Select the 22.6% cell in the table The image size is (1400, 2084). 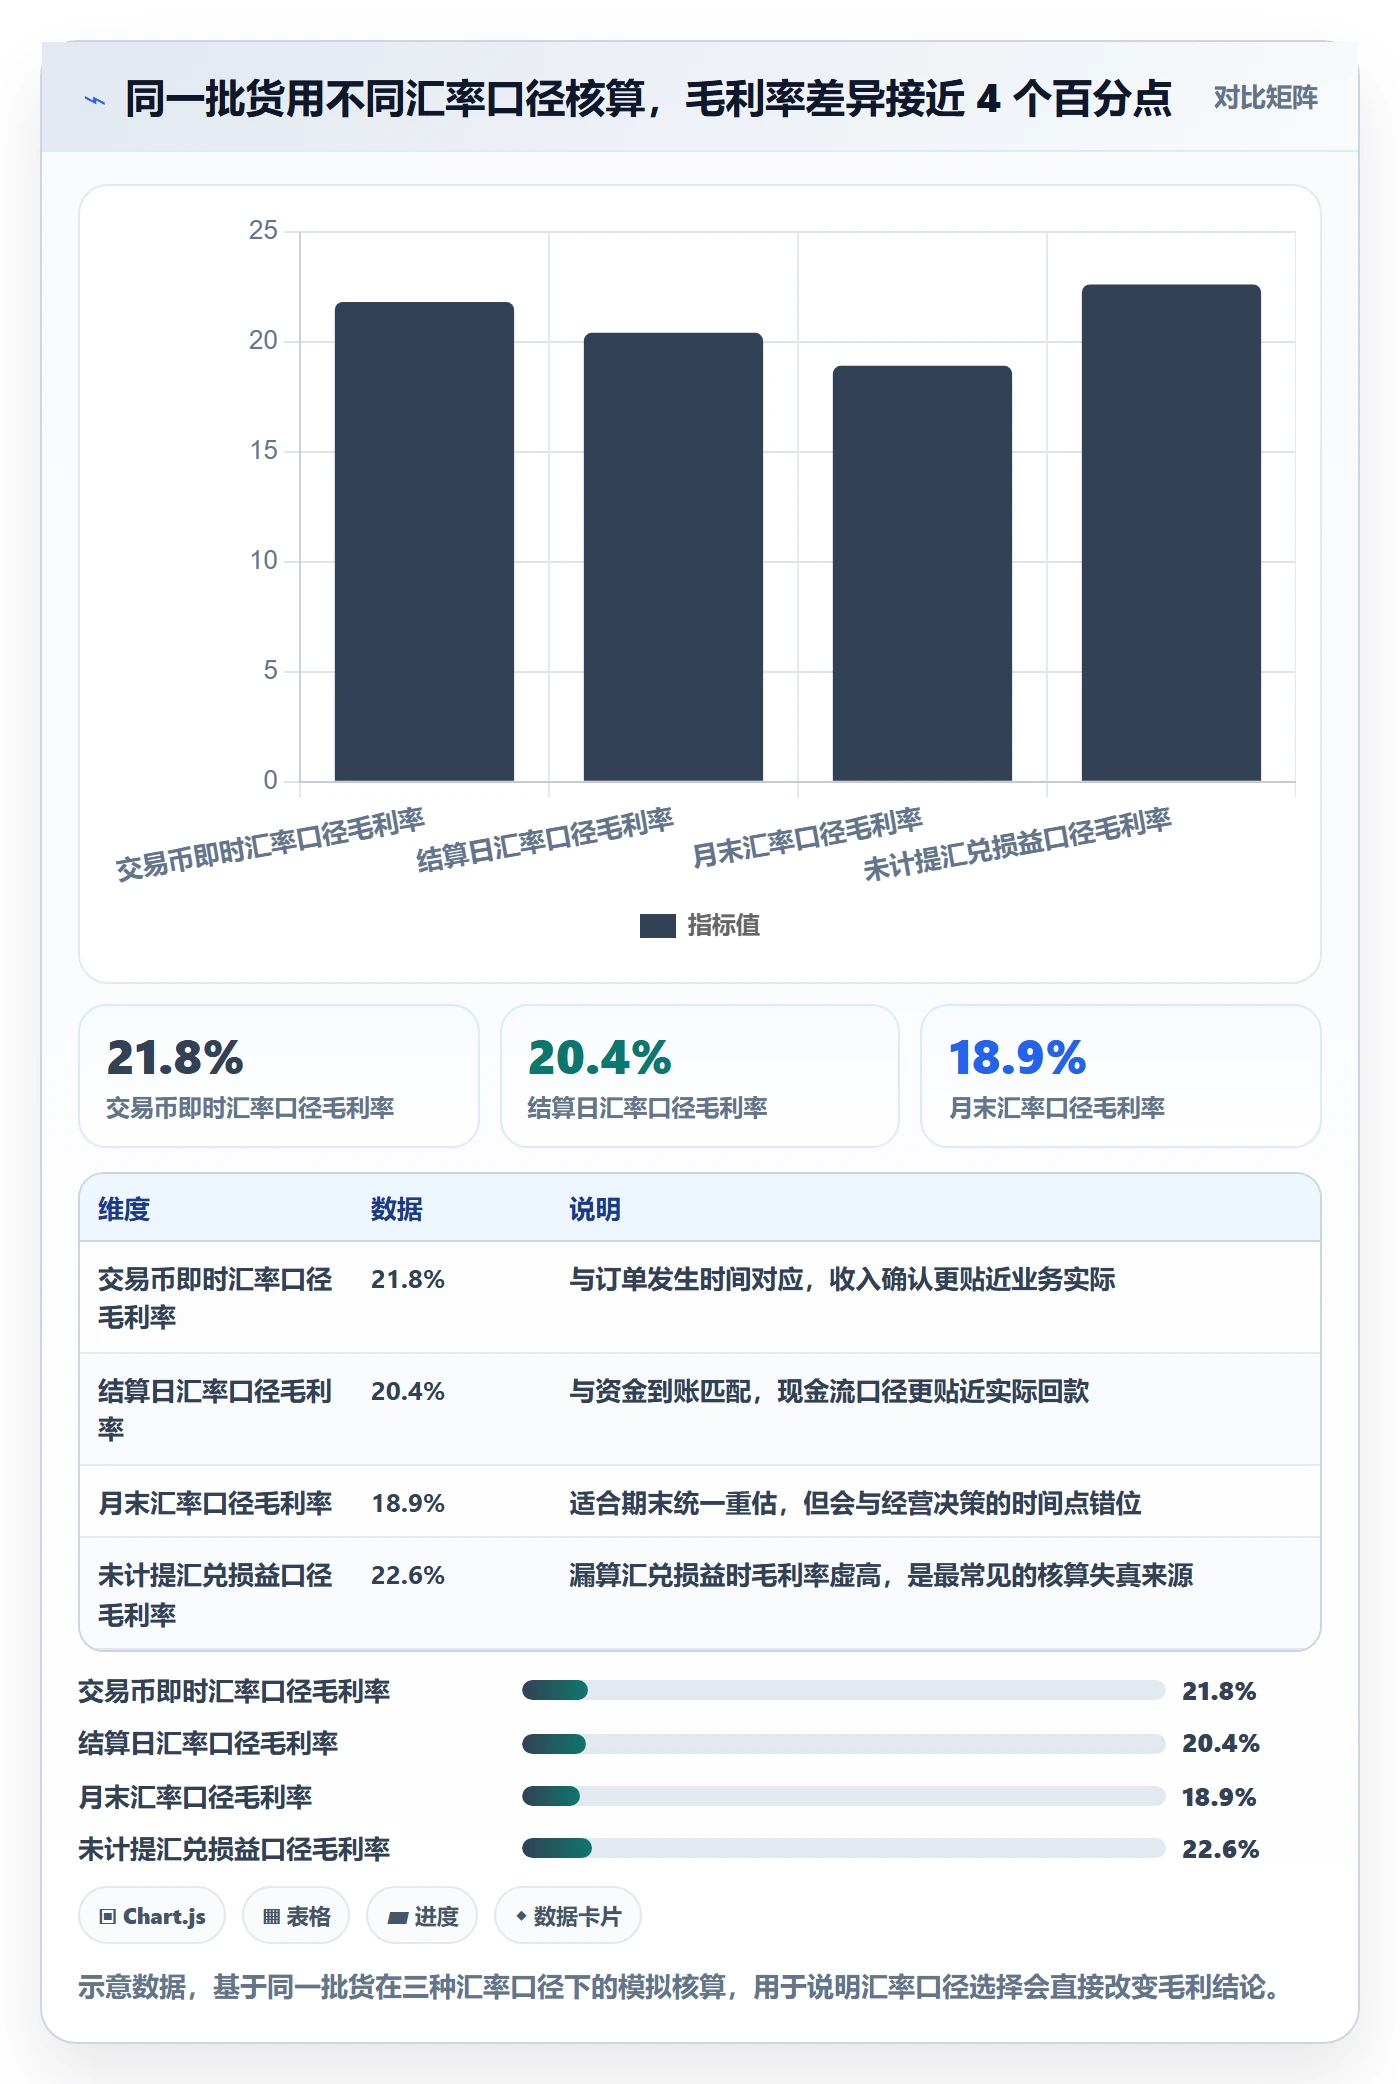click(x=408, y=1575)
